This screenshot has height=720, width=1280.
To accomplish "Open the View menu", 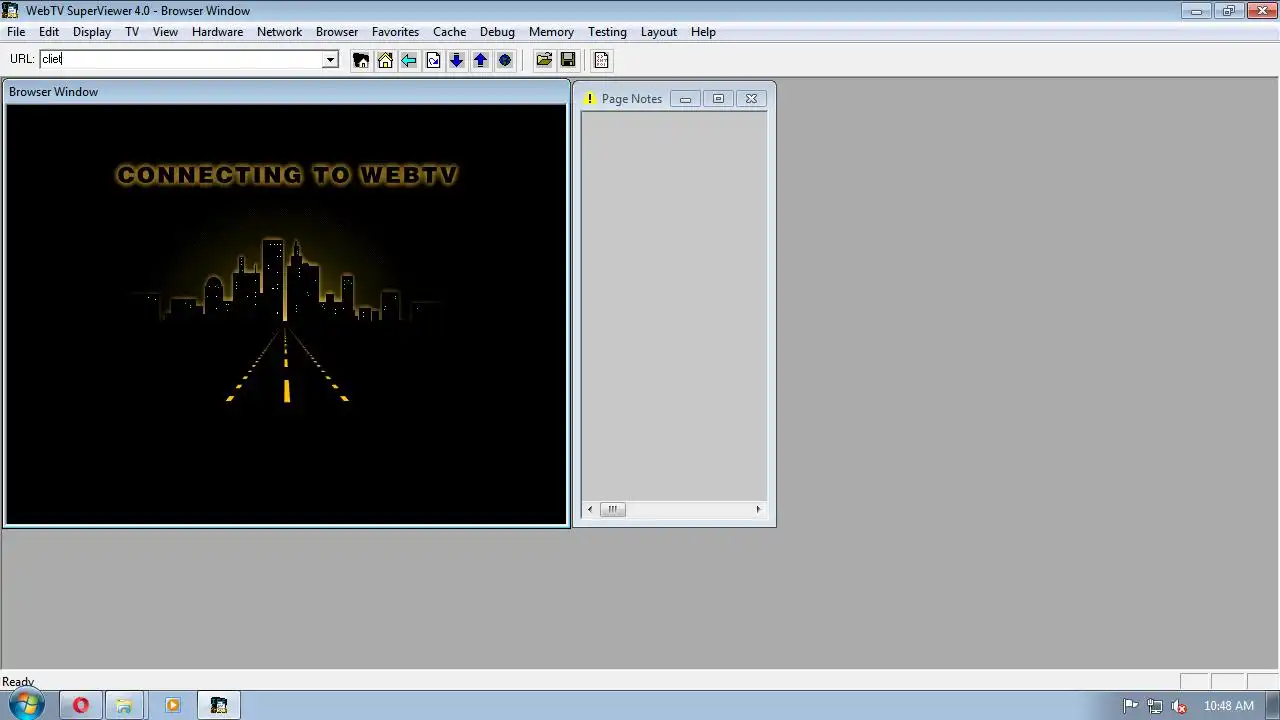I will click(x=165, y=32).
